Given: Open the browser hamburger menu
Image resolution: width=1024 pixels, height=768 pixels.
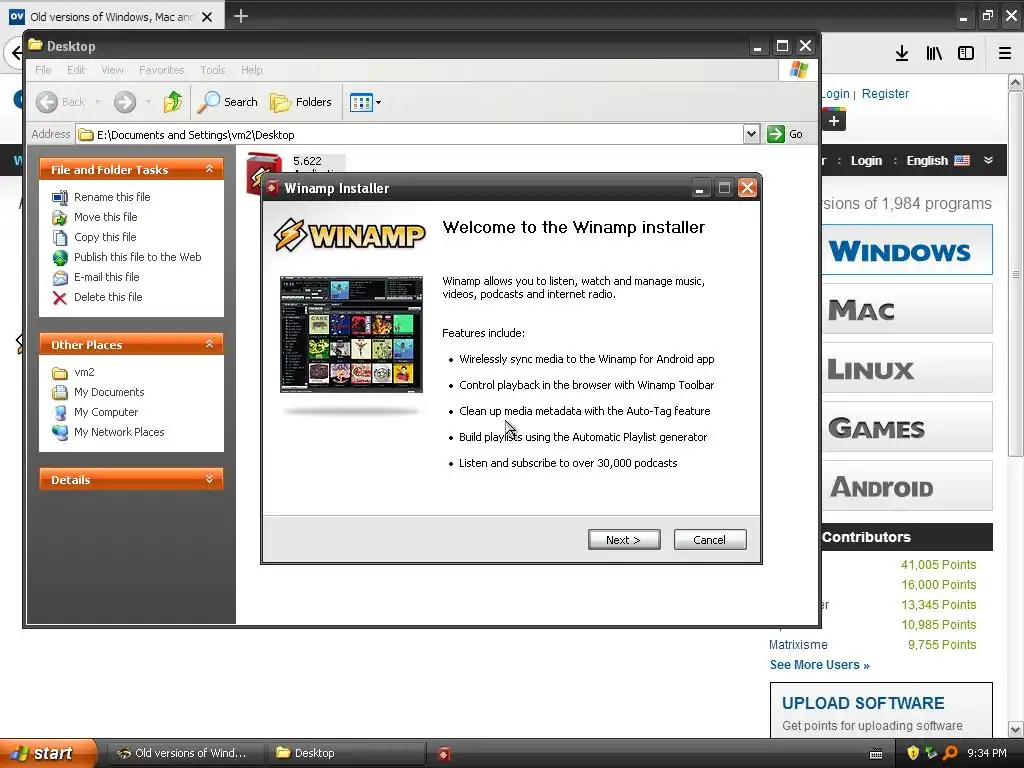Looking at the screenshot, I should [x=1005, y=54].
